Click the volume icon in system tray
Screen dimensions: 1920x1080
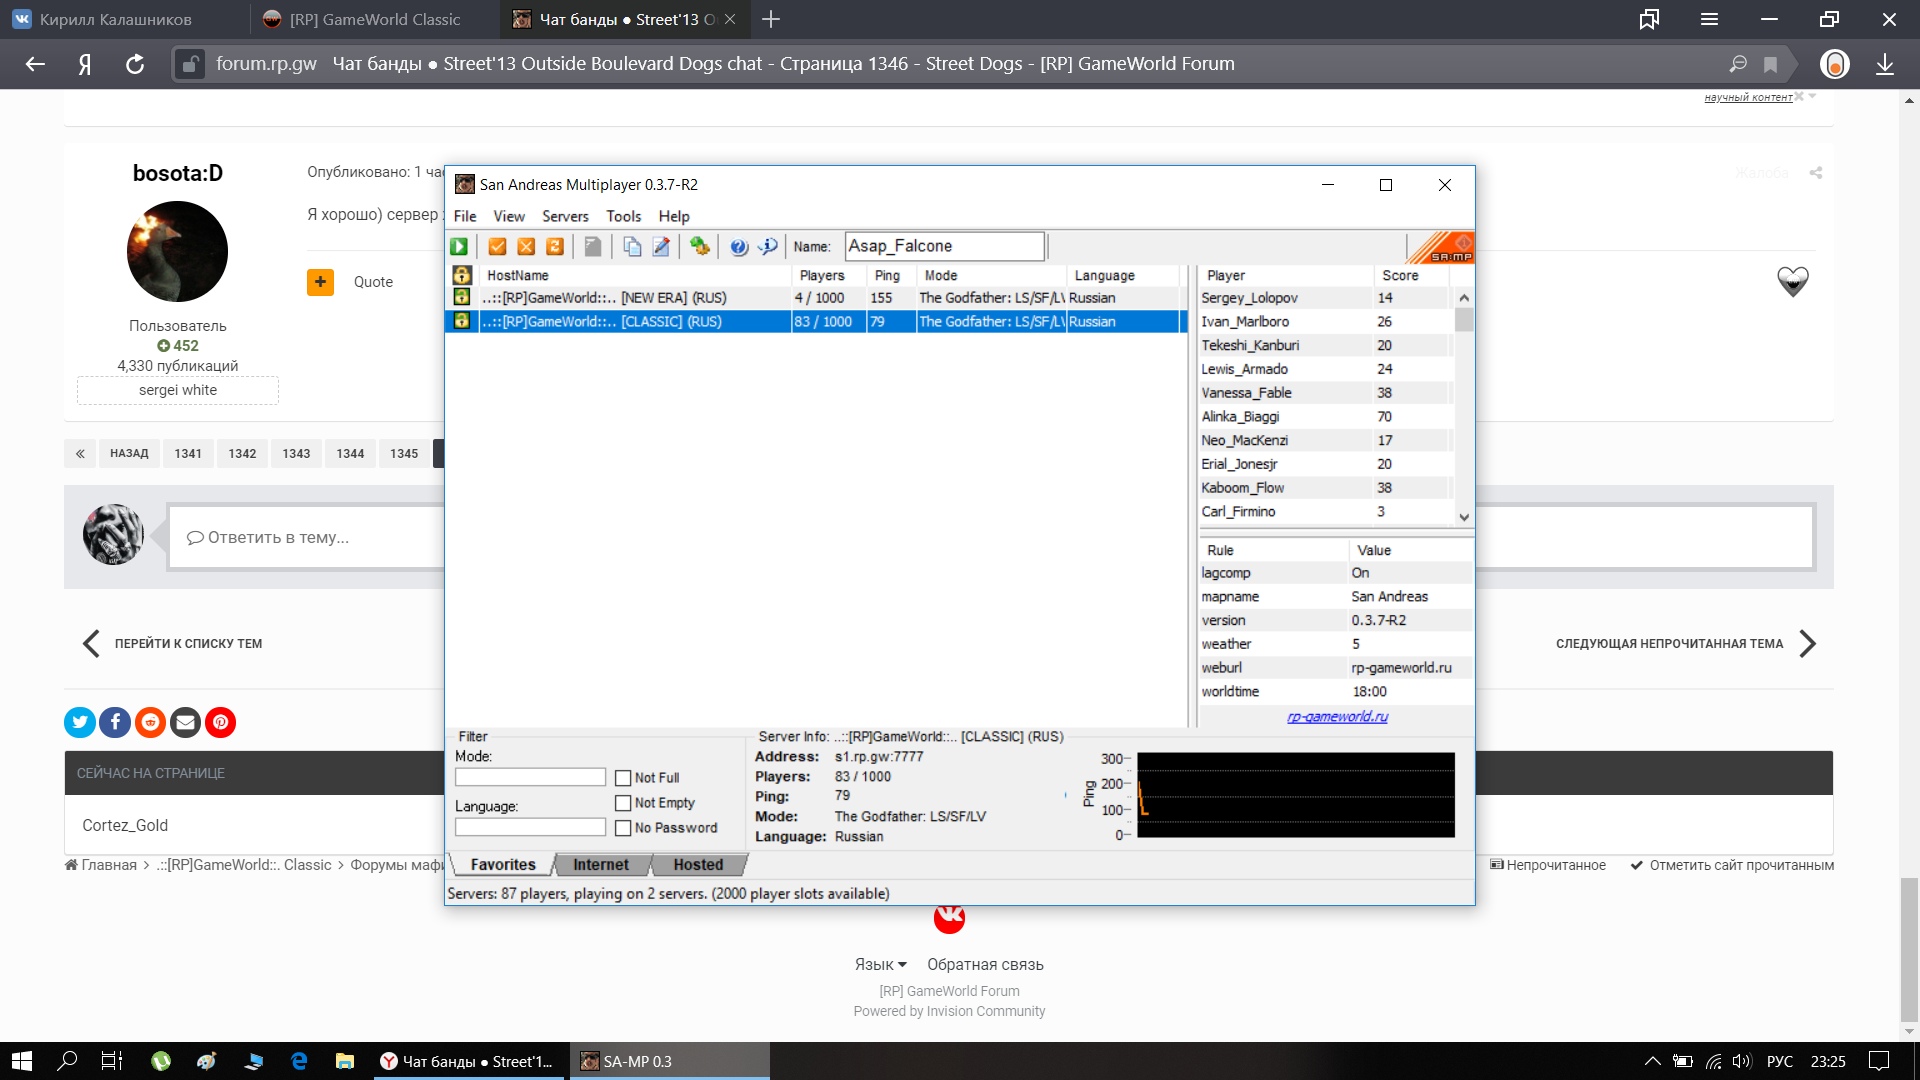1742,1061
